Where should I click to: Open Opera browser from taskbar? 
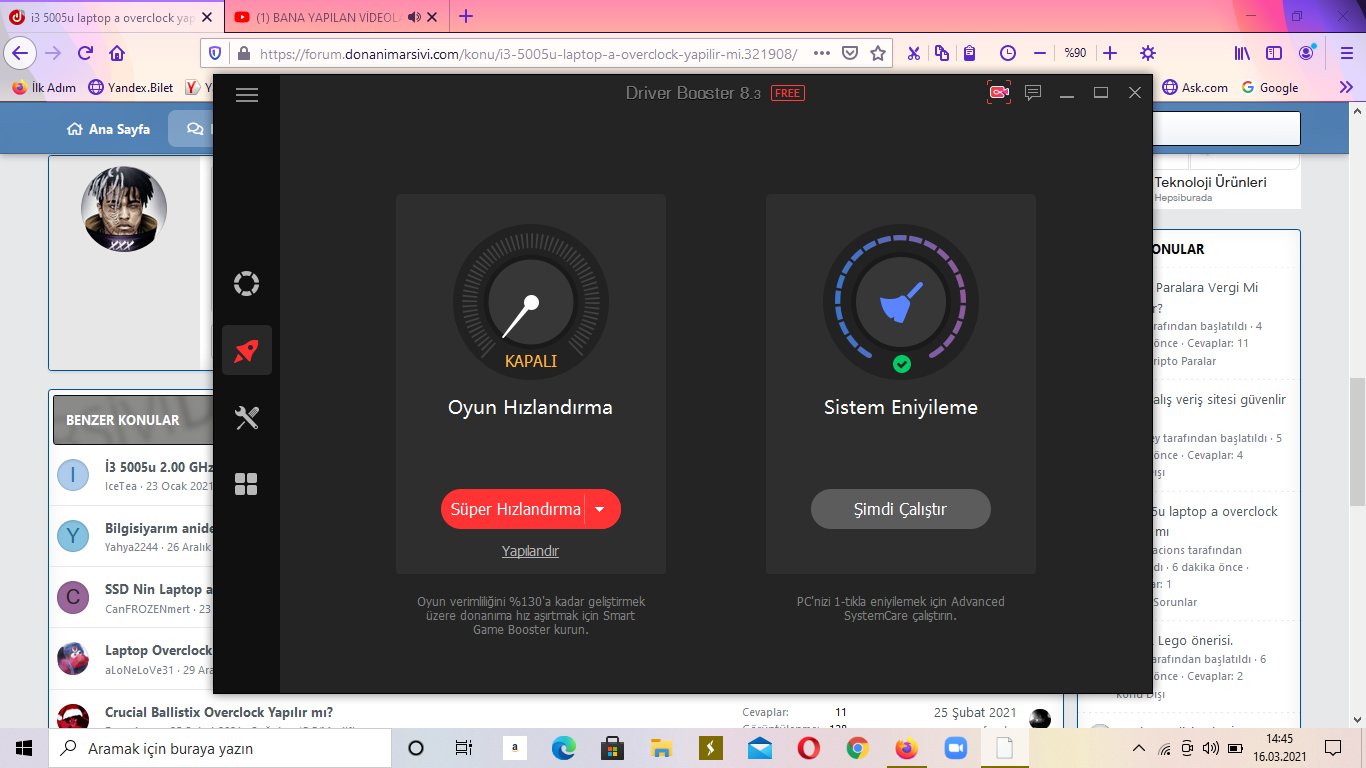pos(809,748)
